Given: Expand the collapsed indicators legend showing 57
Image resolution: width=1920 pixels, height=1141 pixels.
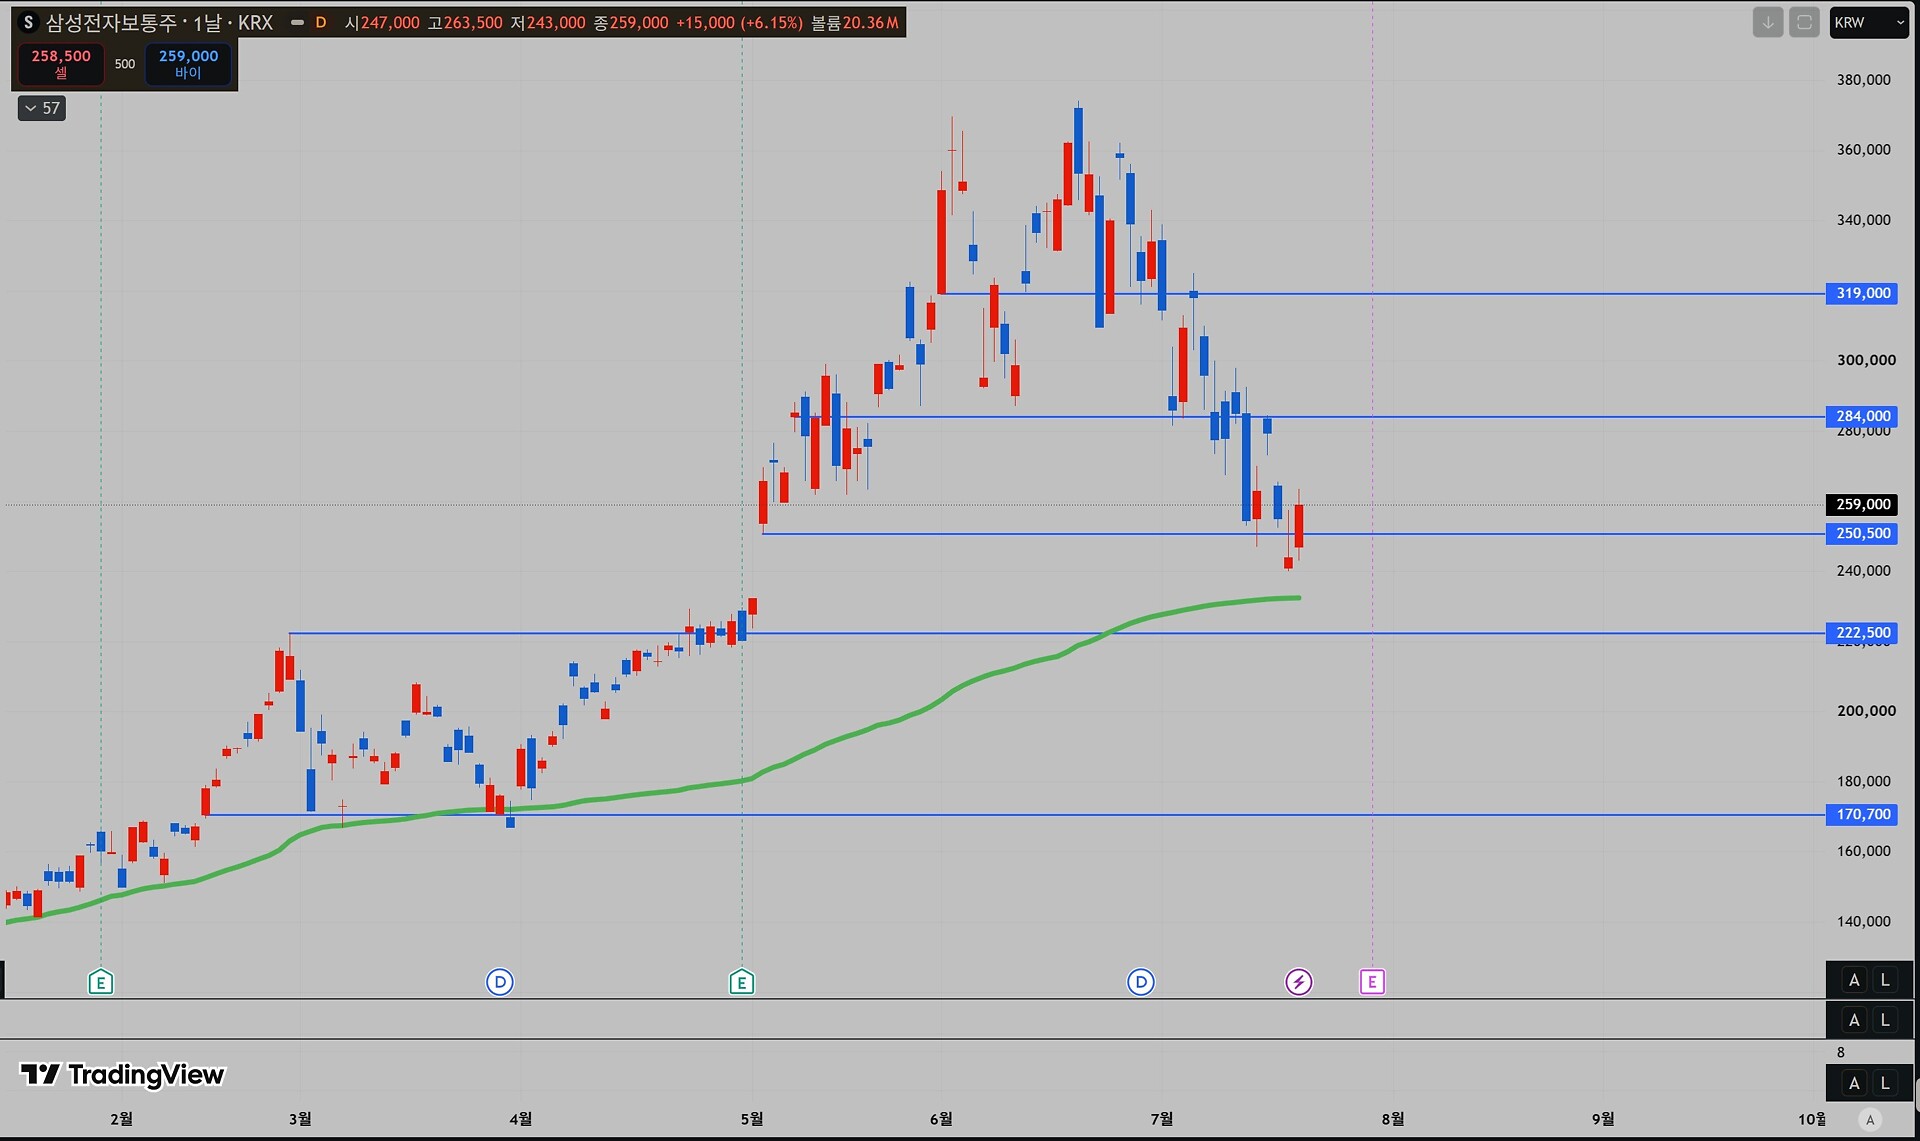Looking at the screenshot, I should [x=42, y=108].
